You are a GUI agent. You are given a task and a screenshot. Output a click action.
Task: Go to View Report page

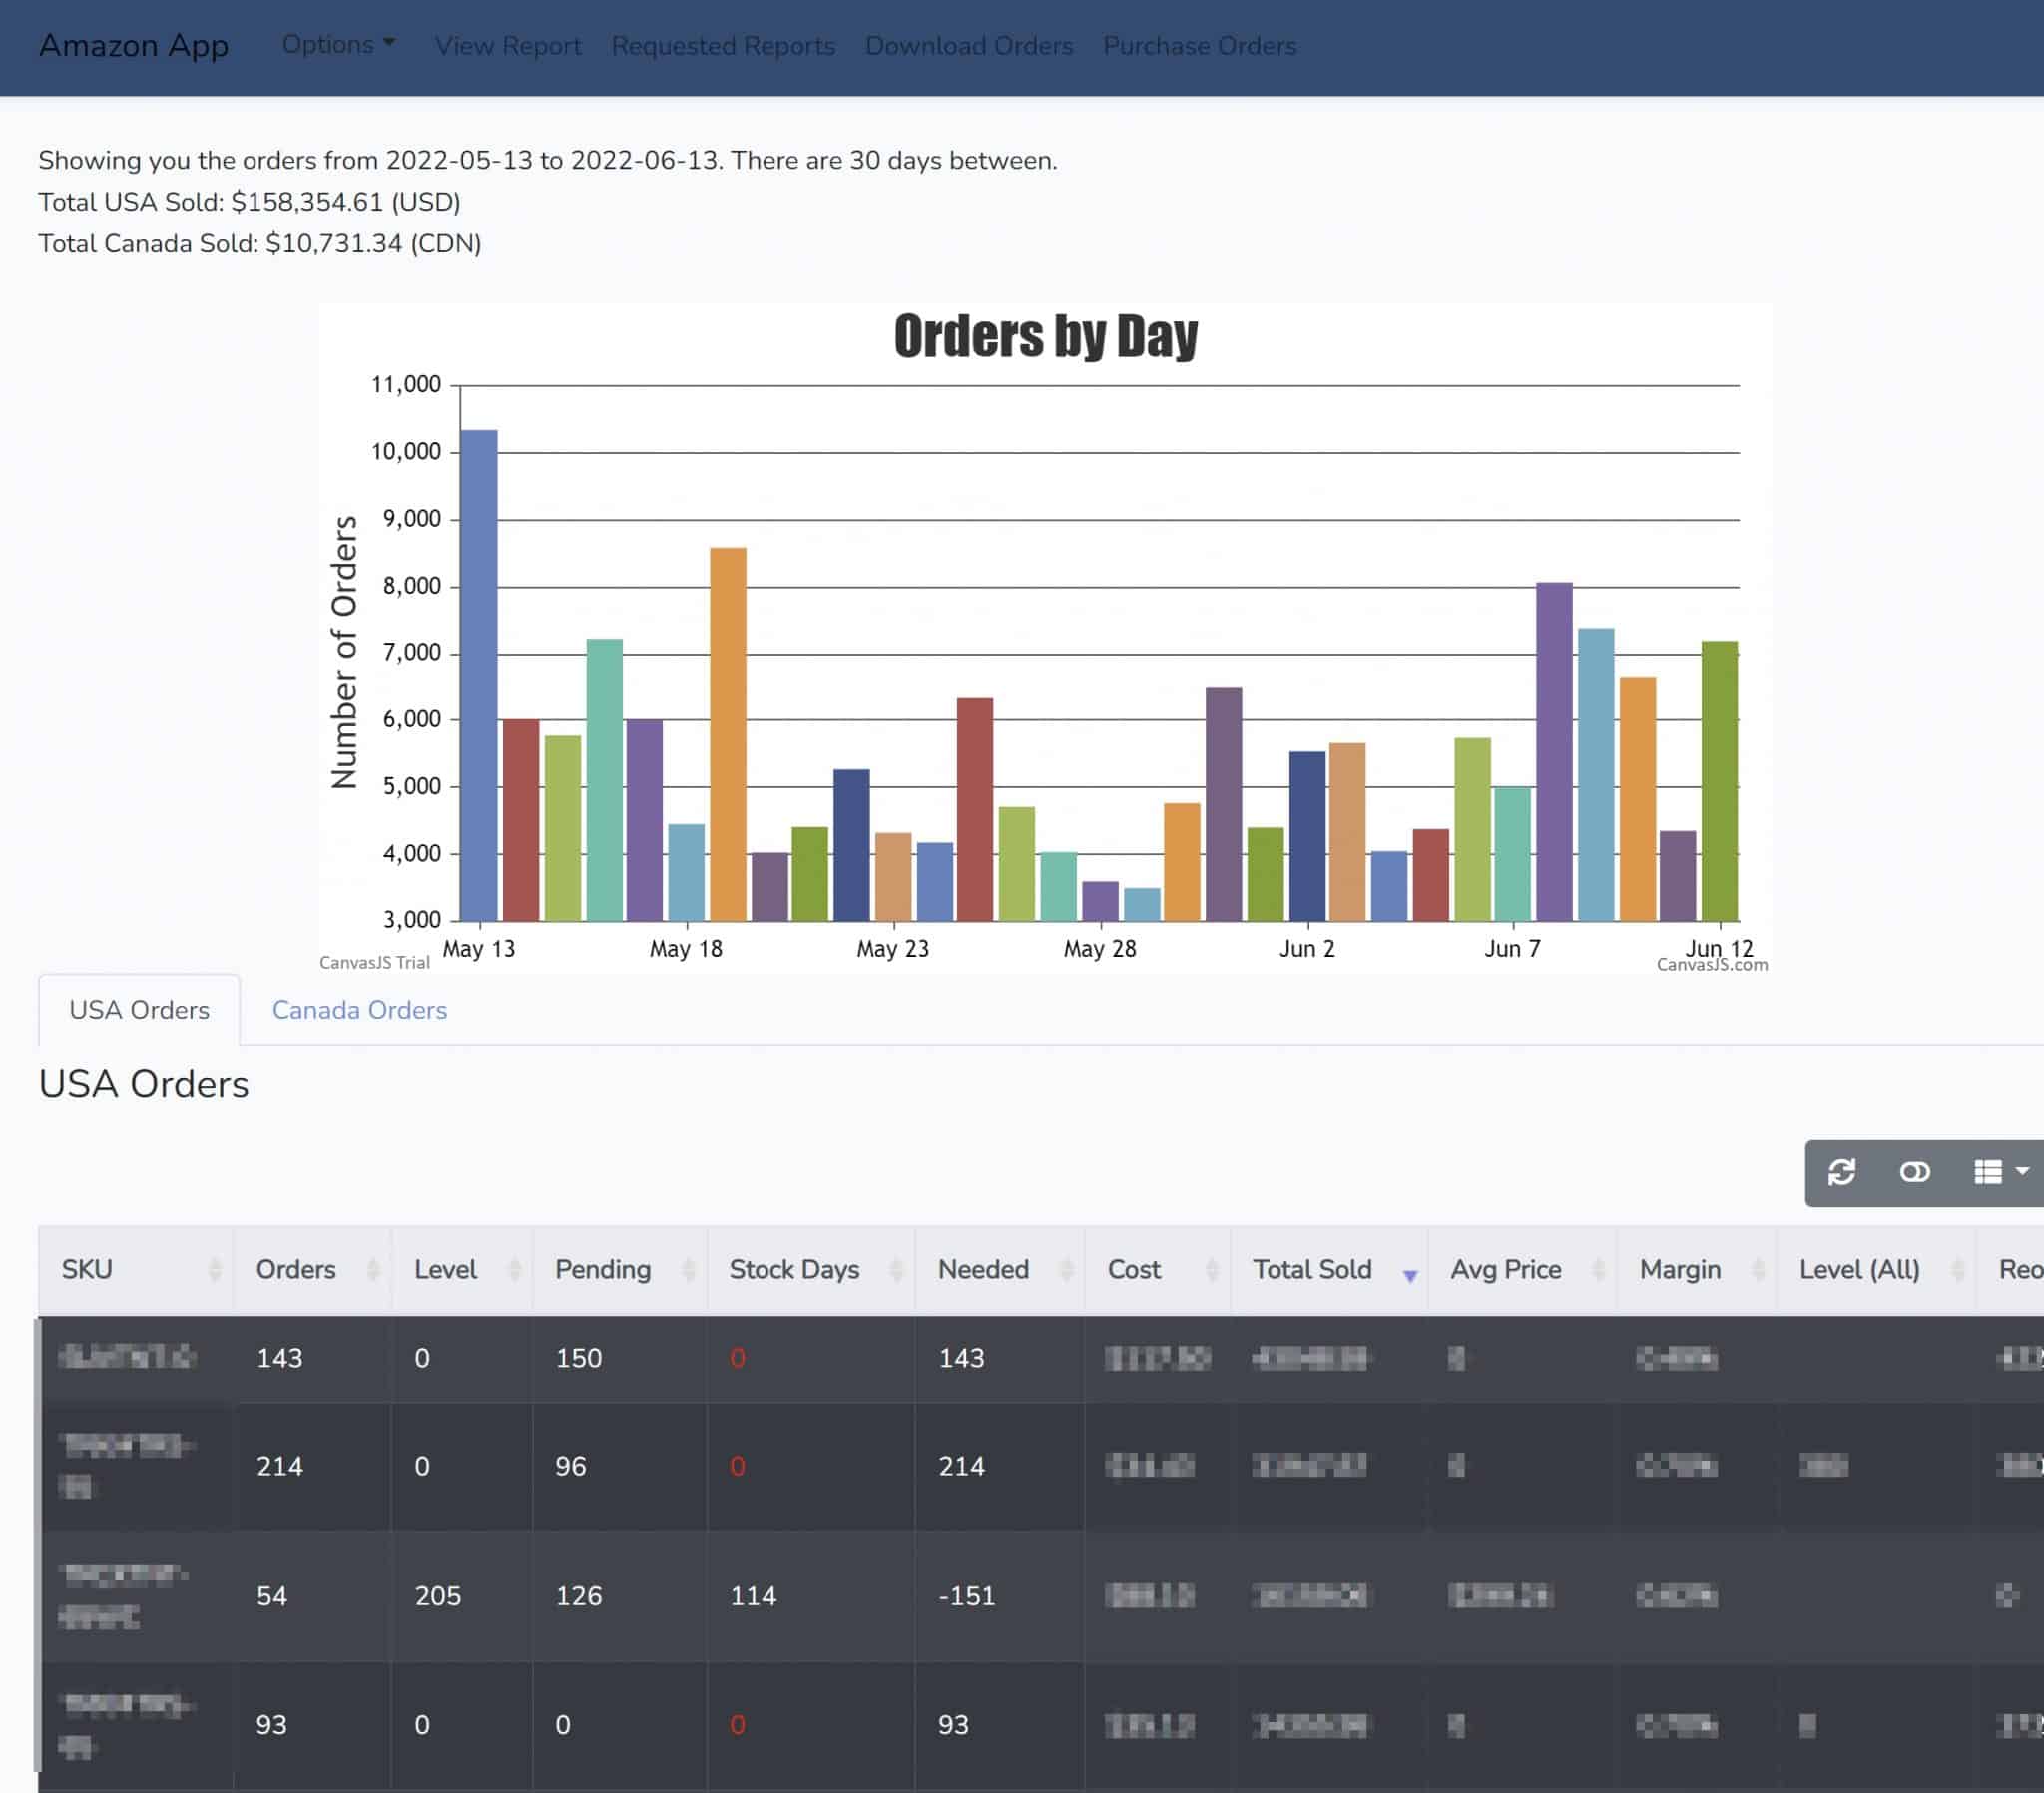pyautogui.click(x=508, y=46)
